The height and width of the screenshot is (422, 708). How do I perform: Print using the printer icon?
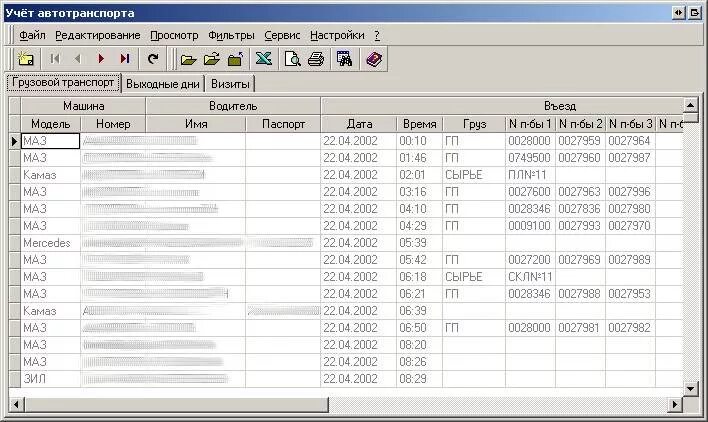pyautogui.click(x=316, y=59)
